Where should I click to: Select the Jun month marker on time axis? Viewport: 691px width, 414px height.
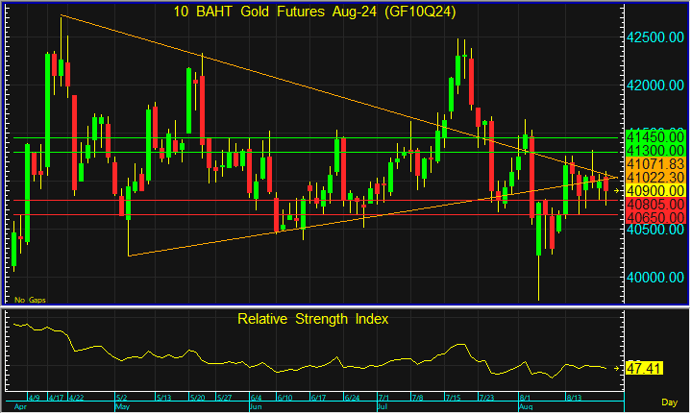point(255,408)
